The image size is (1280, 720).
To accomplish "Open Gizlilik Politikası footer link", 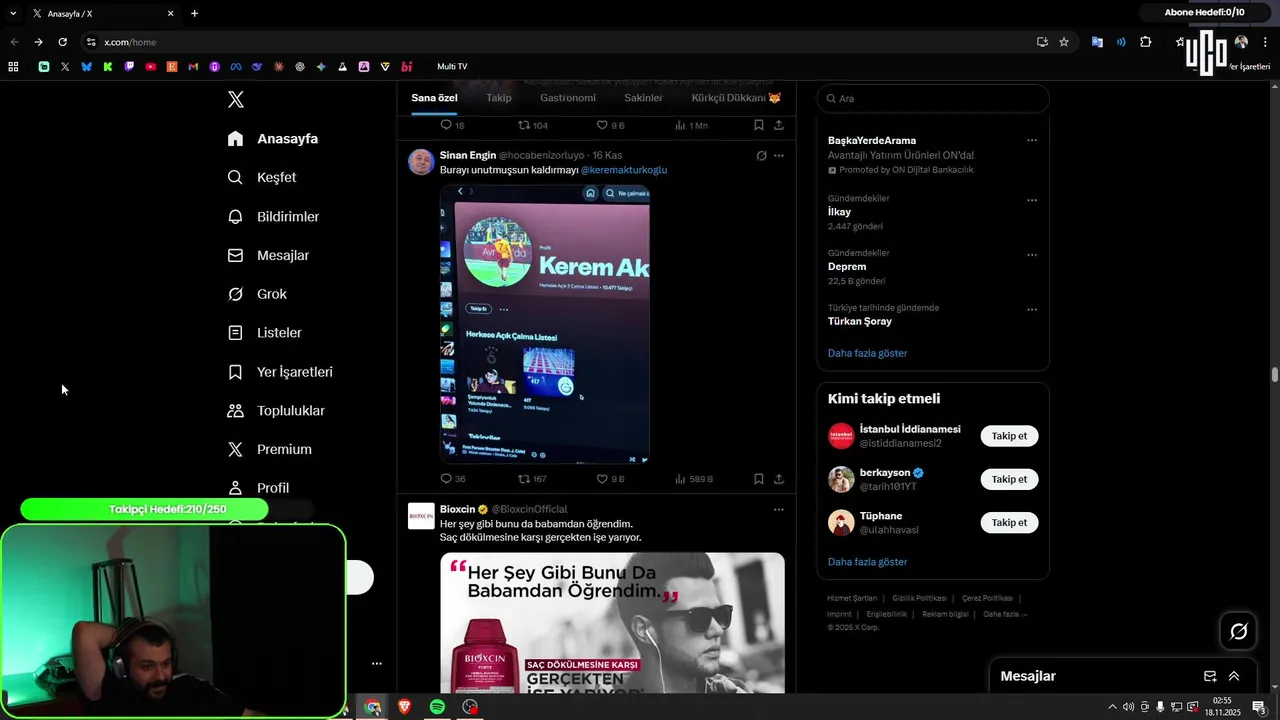I will [919, 598].
